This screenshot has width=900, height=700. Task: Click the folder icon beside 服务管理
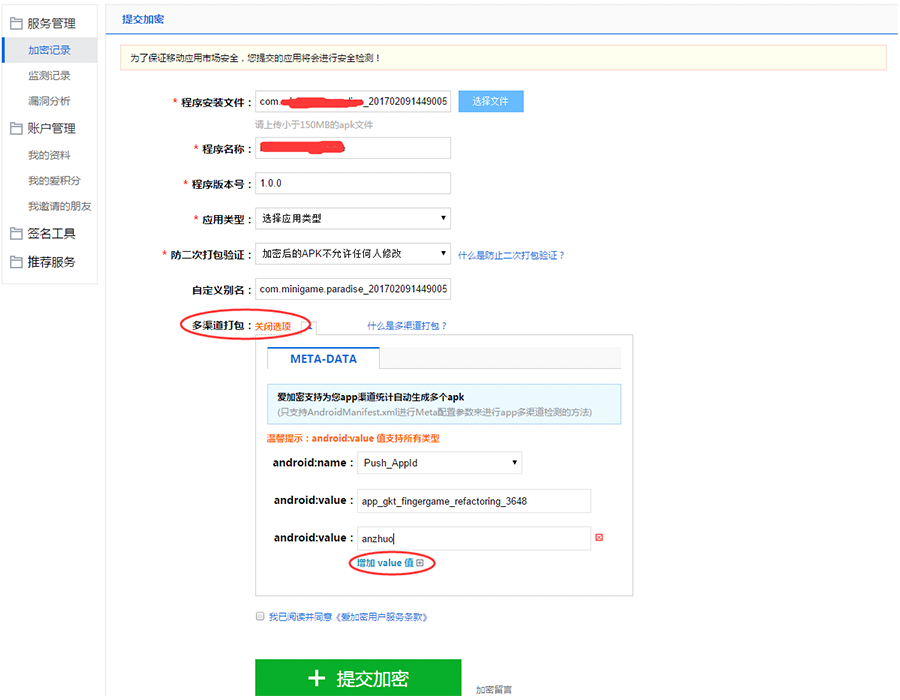pos(16,23)
